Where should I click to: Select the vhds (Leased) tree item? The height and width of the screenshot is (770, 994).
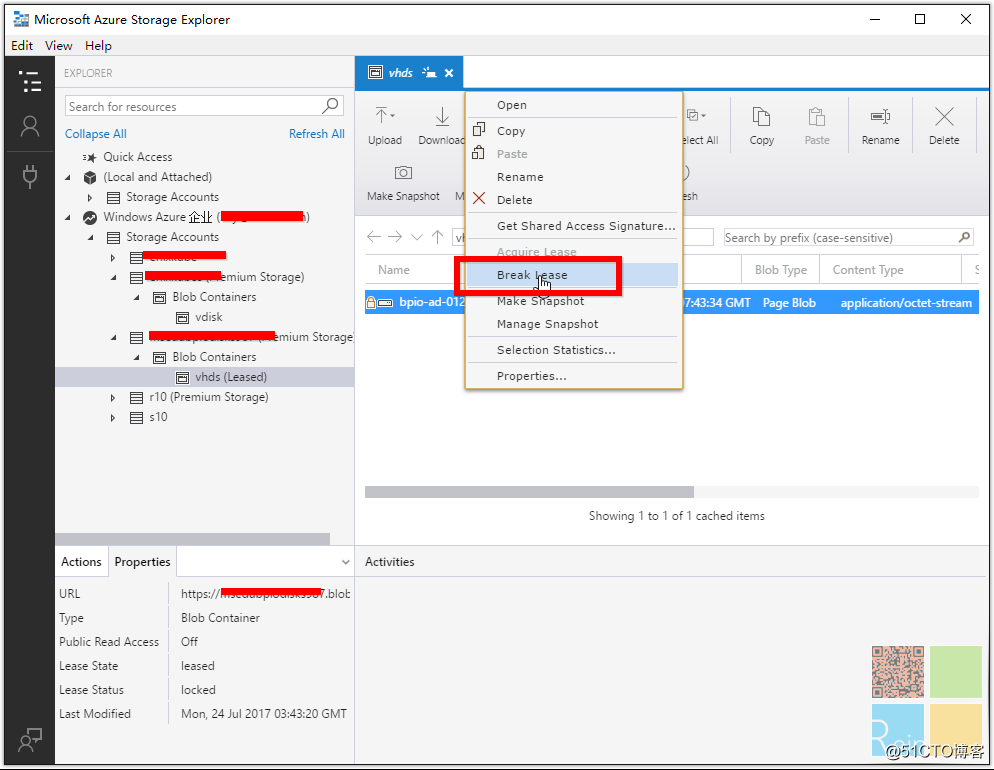click(205, 378)
